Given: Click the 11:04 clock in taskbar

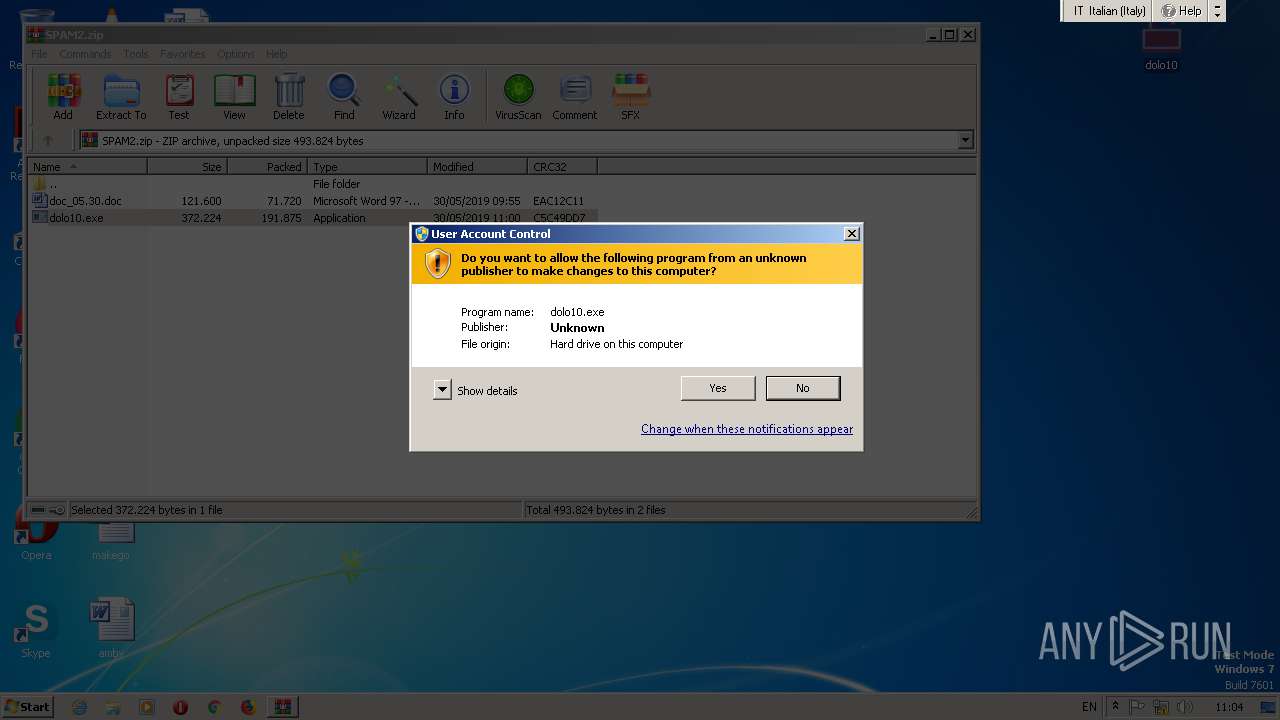Looking at the screenshot, I should click(1229, 707).
